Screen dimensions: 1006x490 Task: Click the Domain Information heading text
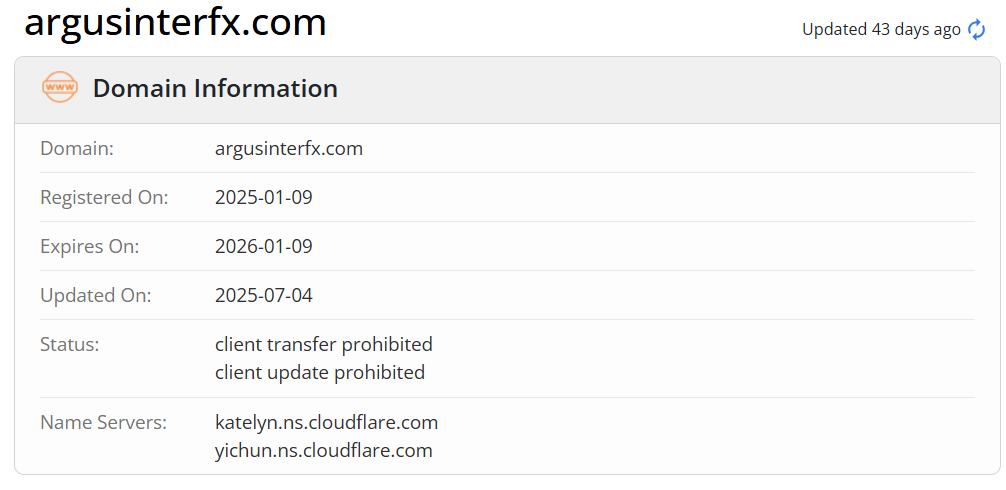pos(215,88)
